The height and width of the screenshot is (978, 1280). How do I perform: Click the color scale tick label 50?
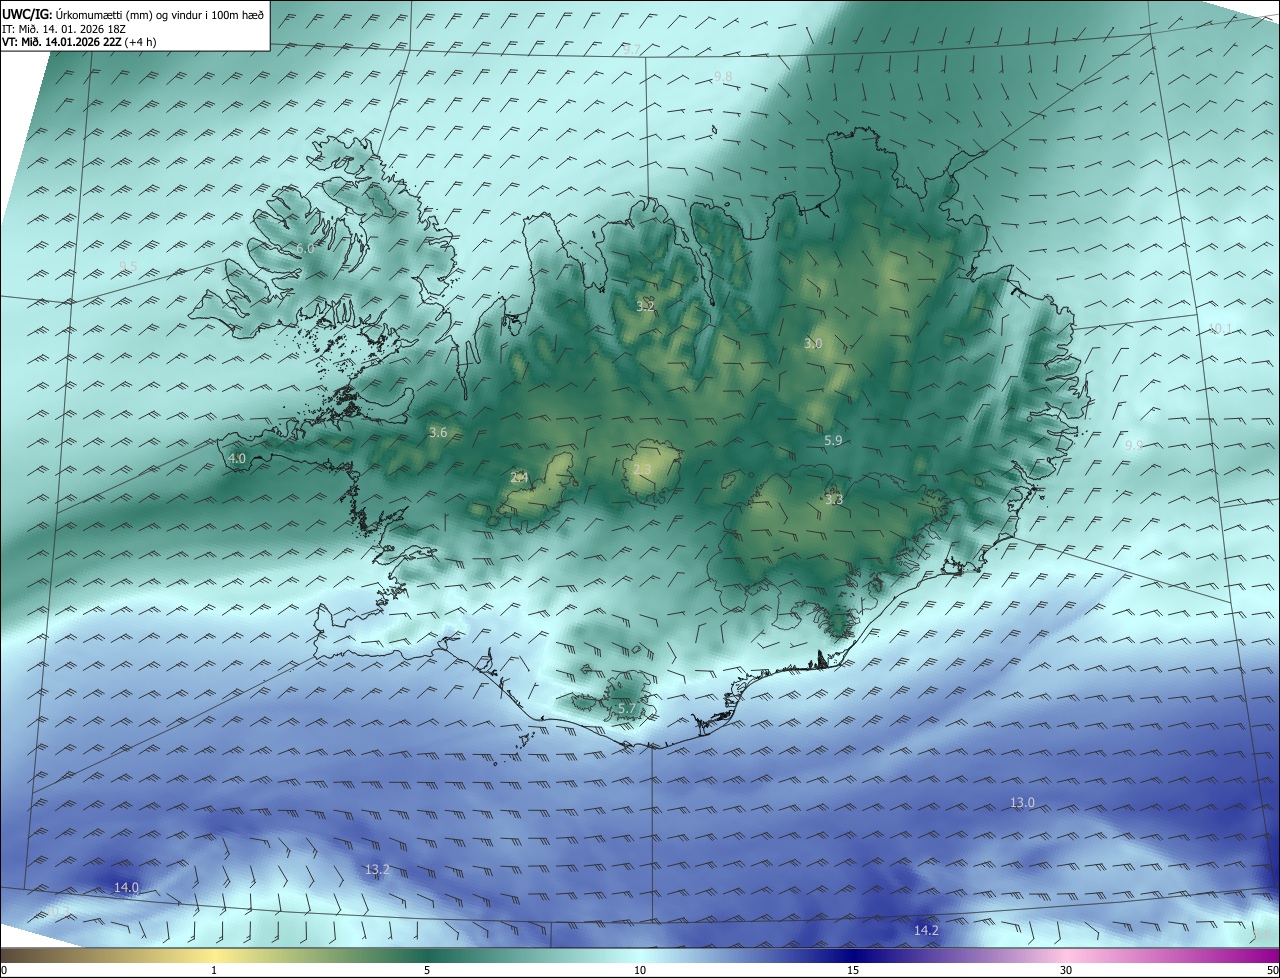click(1272, 970)
